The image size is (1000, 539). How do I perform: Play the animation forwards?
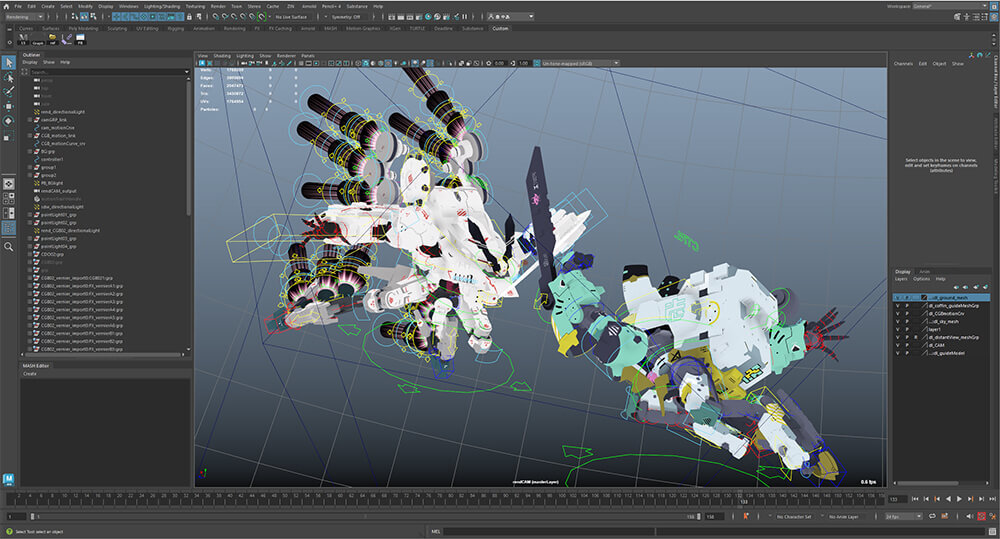click(959, 499)
